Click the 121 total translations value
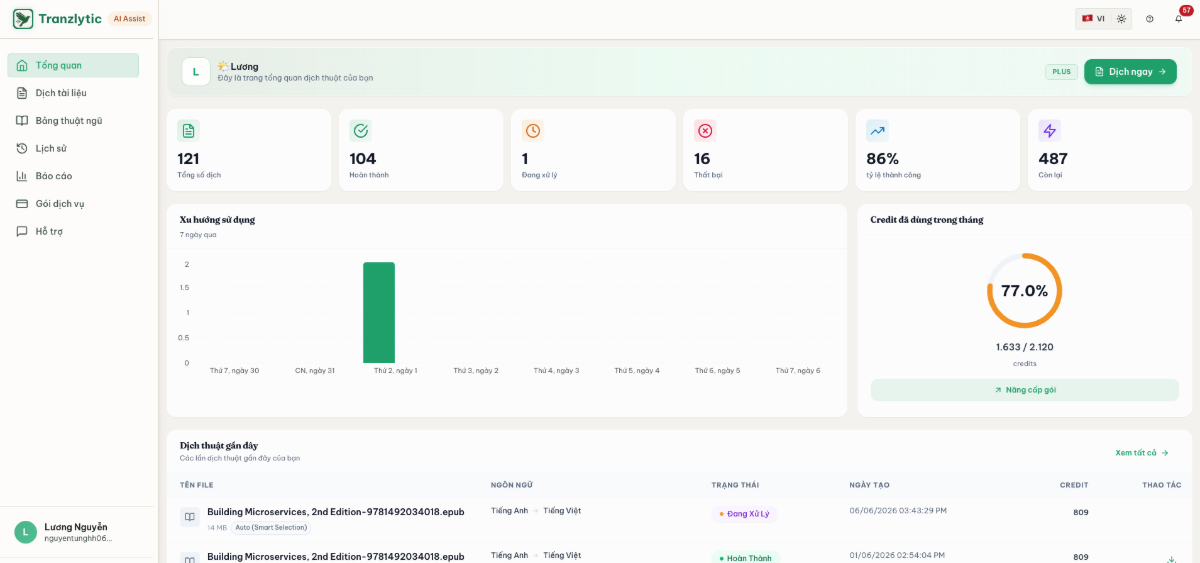Screen dimensions: 1200x563 coord(188,158)
